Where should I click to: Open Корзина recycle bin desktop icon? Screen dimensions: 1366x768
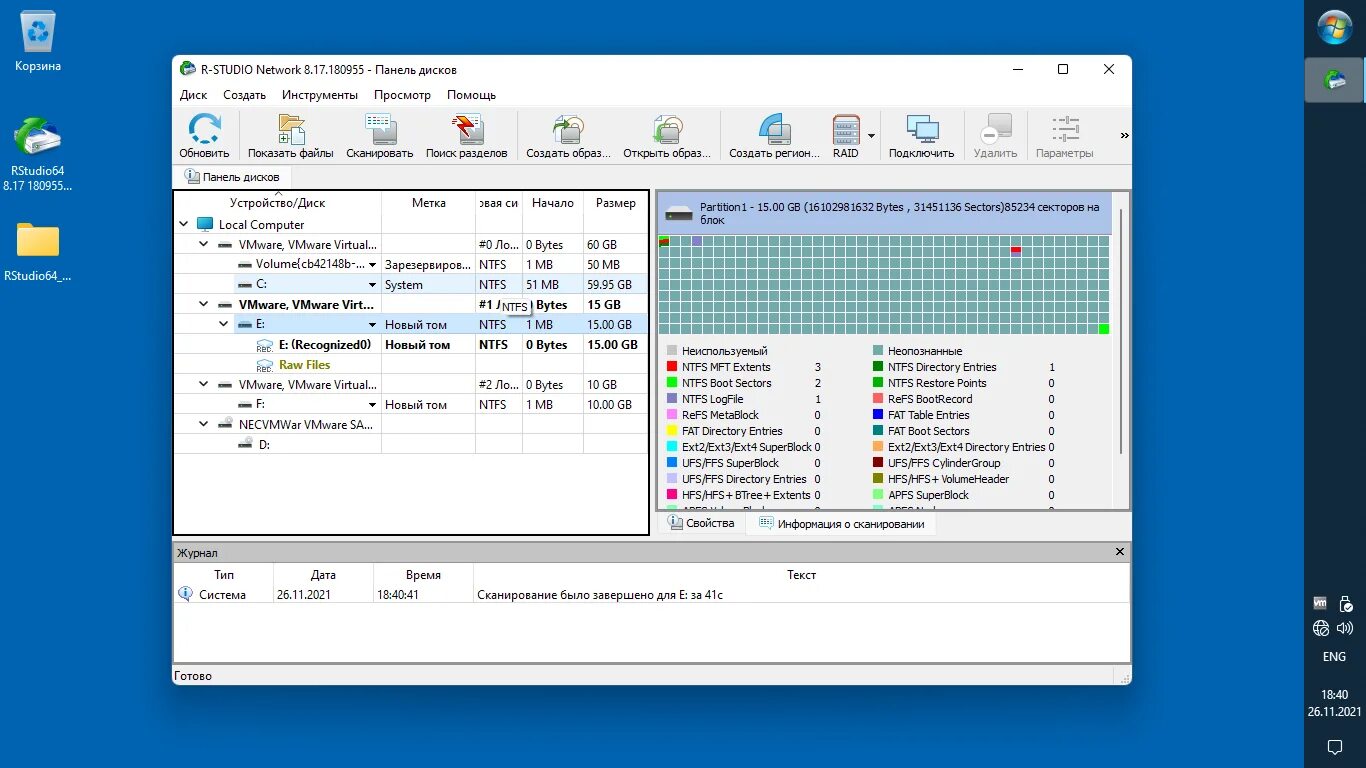(x=38, y=42)
